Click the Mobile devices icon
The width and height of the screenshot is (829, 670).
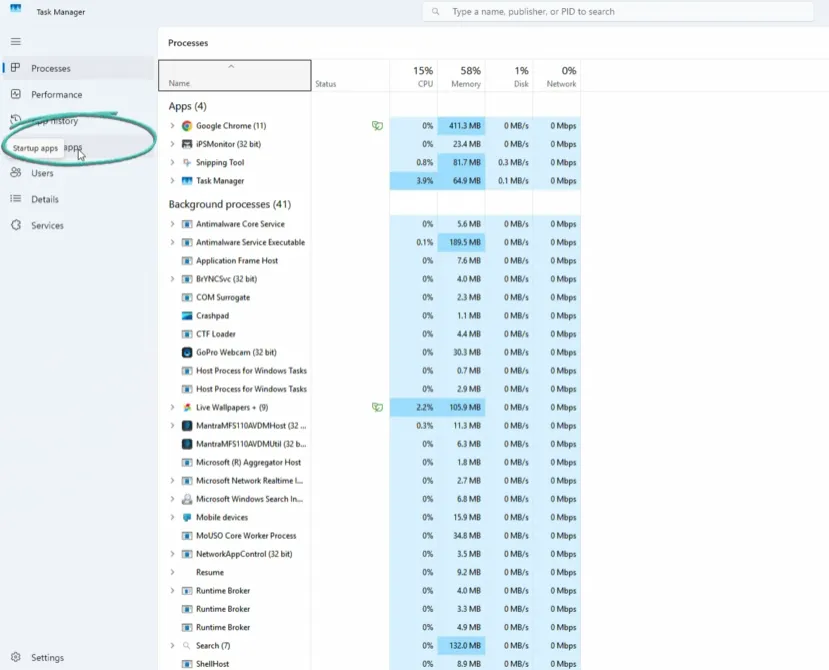pyautogui.click(x=187, y=517)
